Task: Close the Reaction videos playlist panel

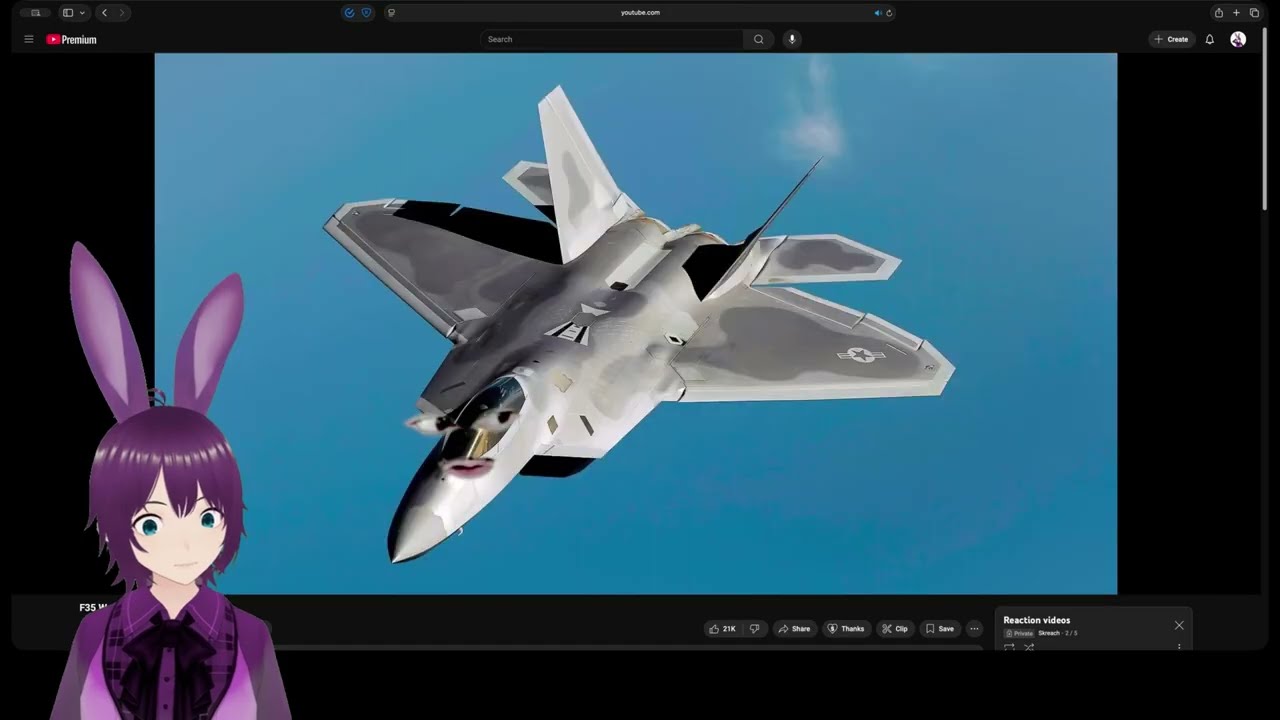Action: [1179, 625]
